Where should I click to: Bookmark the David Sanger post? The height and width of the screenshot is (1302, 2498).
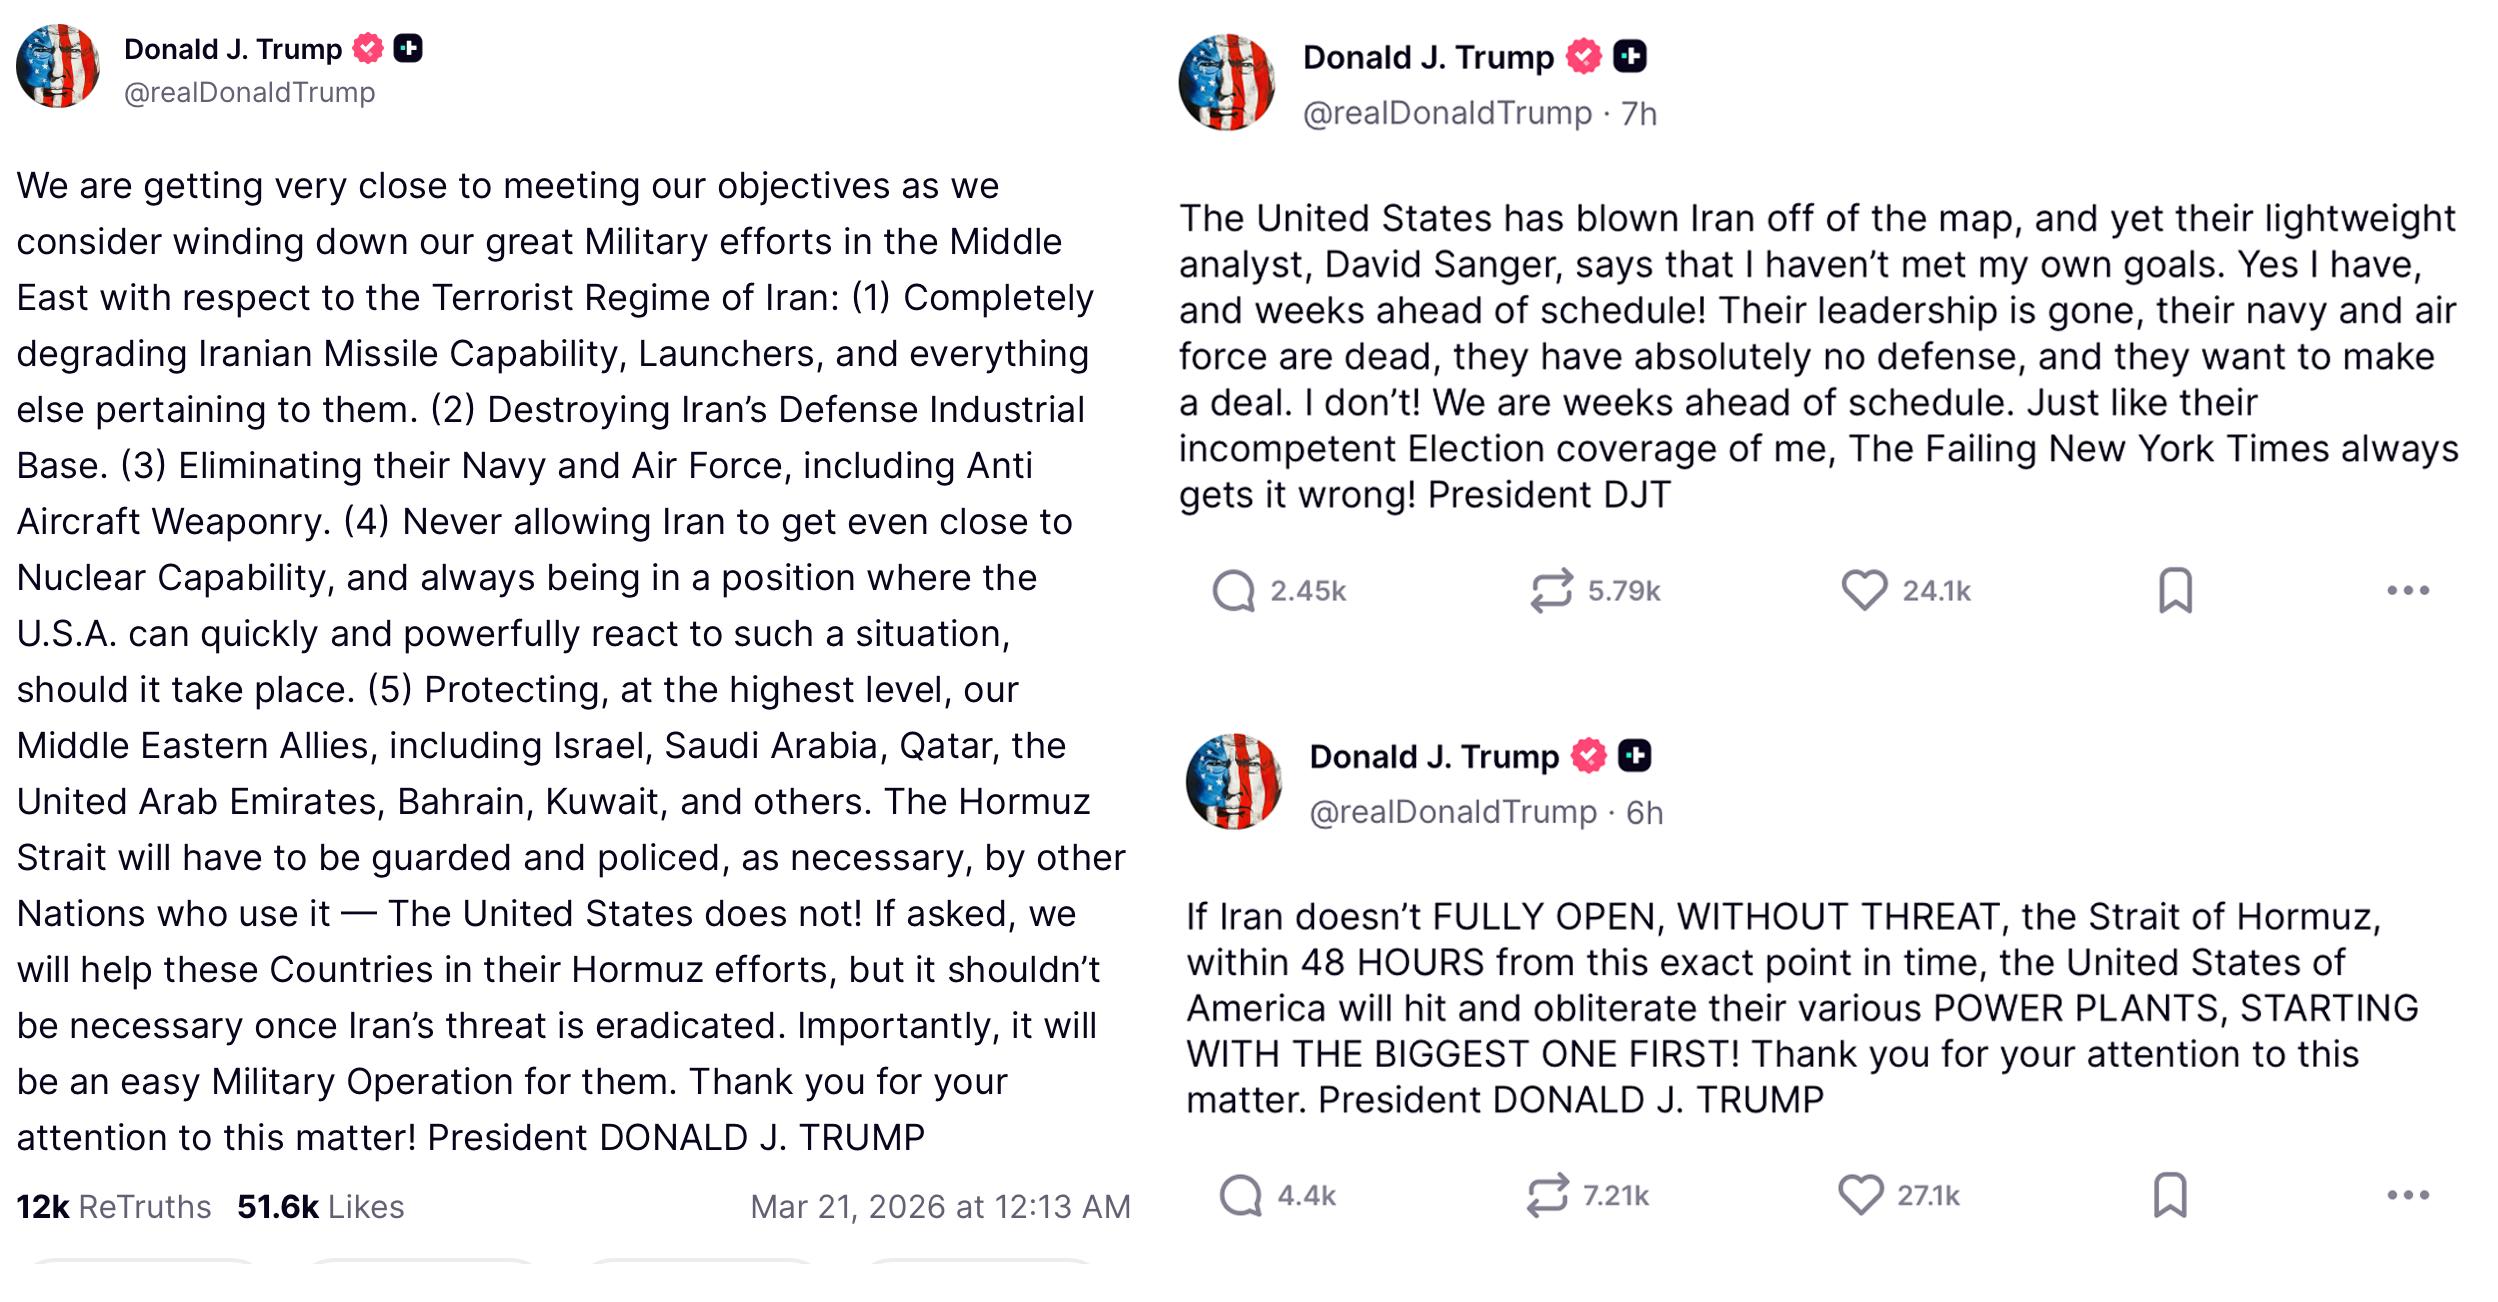[2175, 590]
